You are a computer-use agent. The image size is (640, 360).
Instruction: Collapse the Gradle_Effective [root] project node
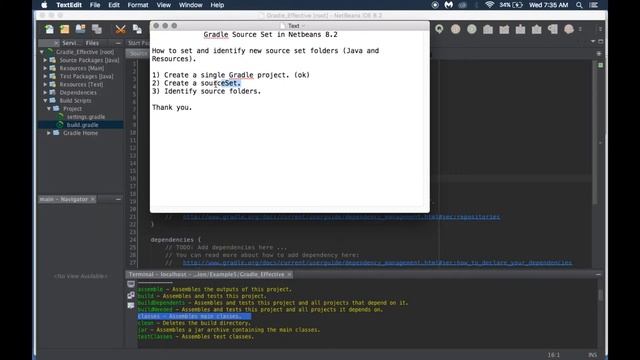tap(42, 52)
